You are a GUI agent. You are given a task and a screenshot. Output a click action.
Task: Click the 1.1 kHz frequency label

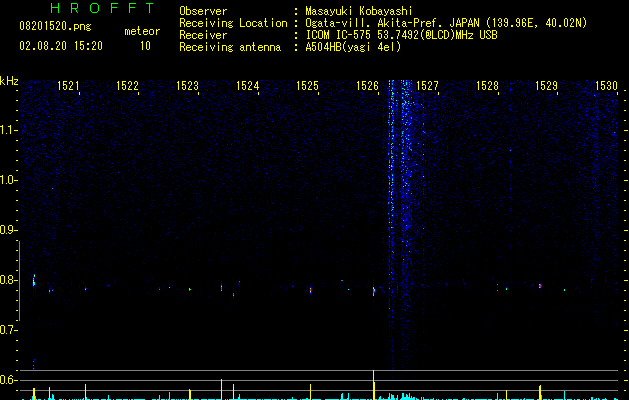tap(9, 130)
